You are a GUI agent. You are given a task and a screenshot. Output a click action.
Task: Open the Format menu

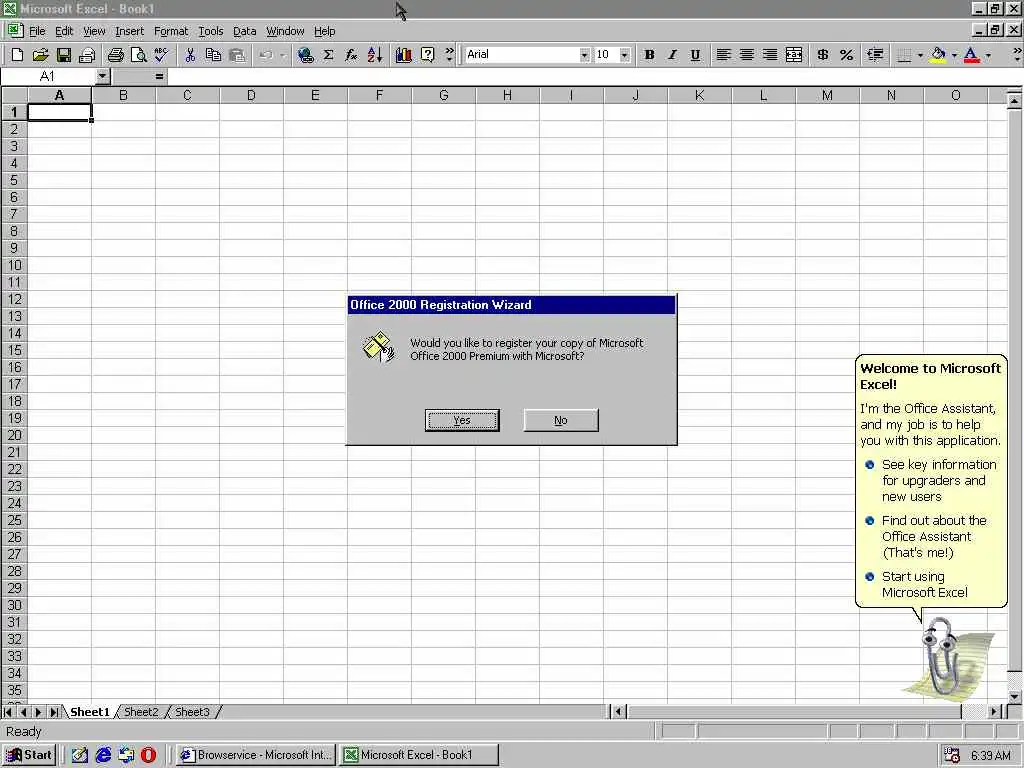pos(170,31)
